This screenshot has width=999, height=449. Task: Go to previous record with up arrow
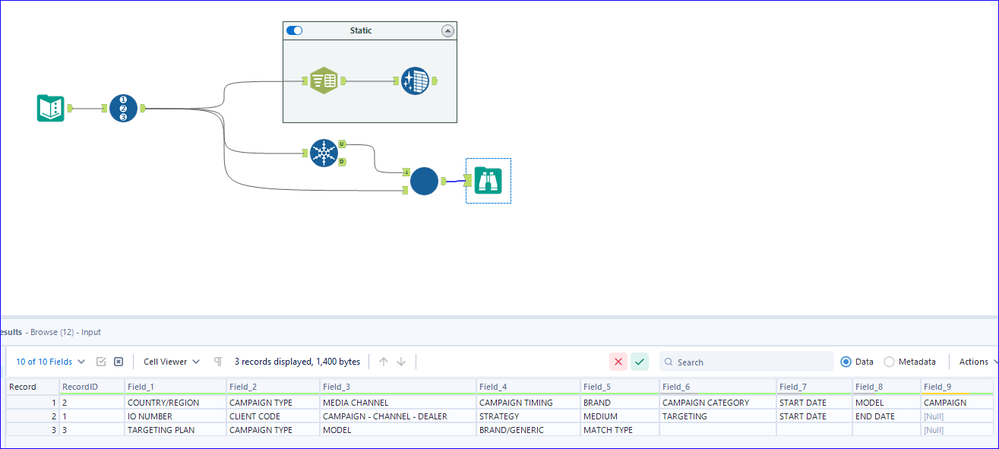point(383,362)
